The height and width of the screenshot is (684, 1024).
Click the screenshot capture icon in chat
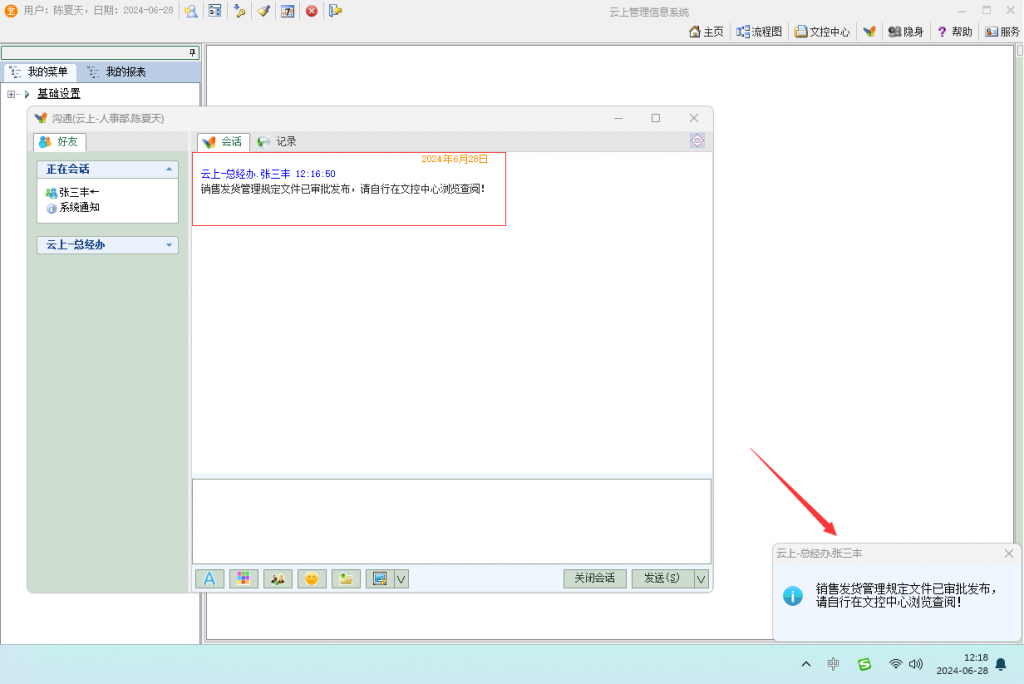379,579
